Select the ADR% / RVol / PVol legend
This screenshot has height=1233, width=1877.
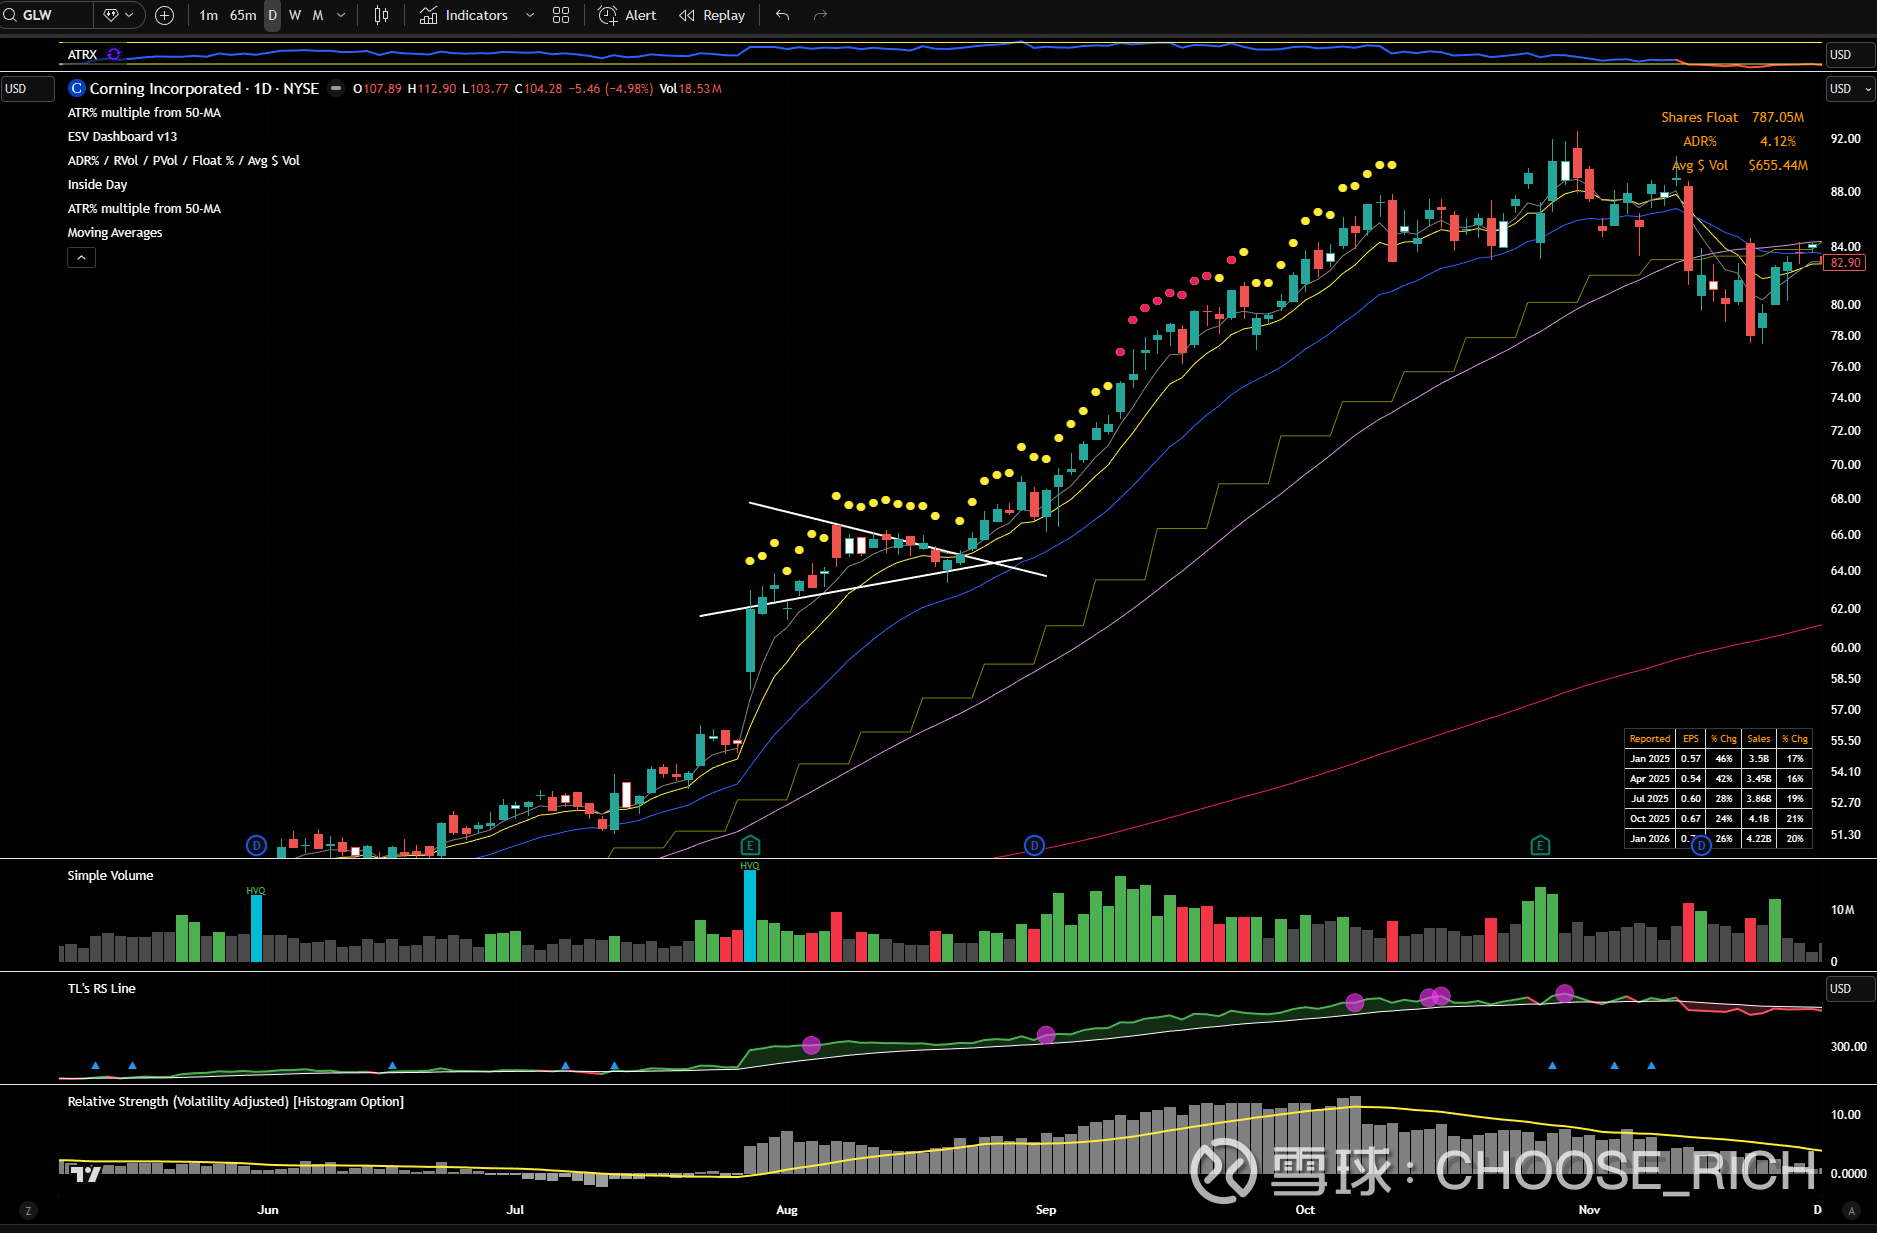click(183, 161)
